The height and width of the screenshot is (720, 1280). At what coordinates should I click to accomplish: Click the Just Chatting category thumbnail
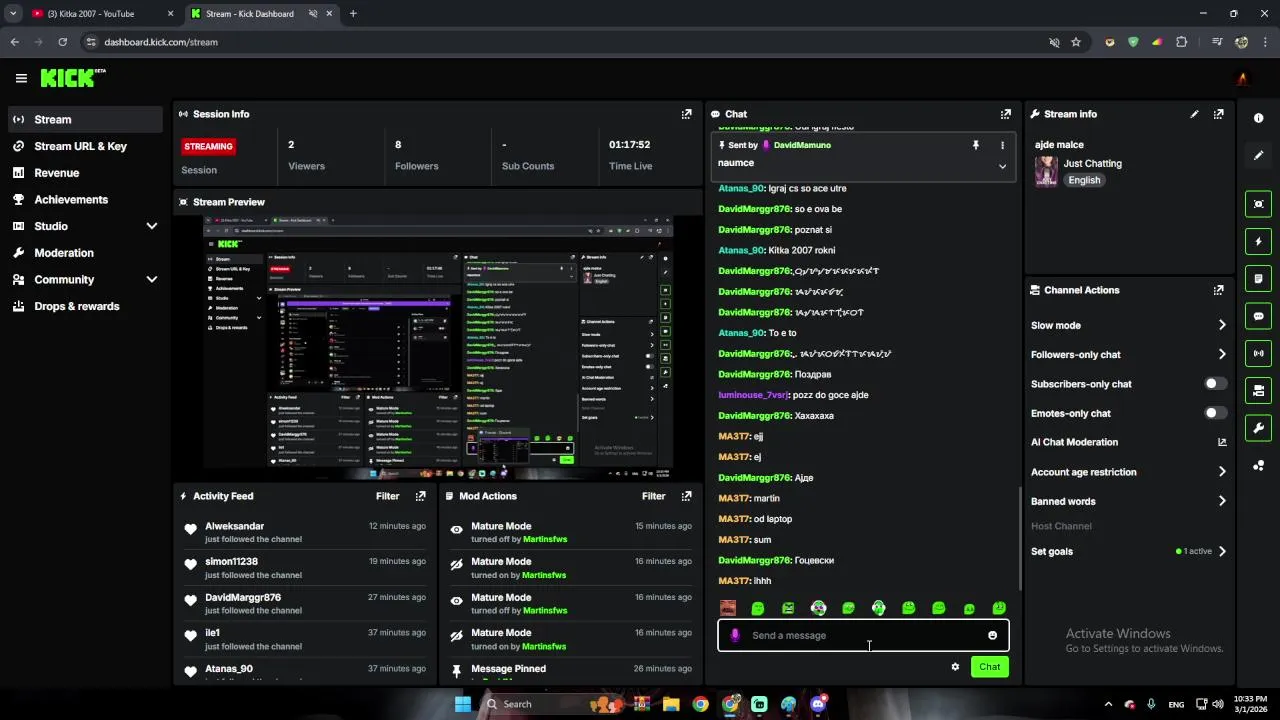tap(1046, 171)
